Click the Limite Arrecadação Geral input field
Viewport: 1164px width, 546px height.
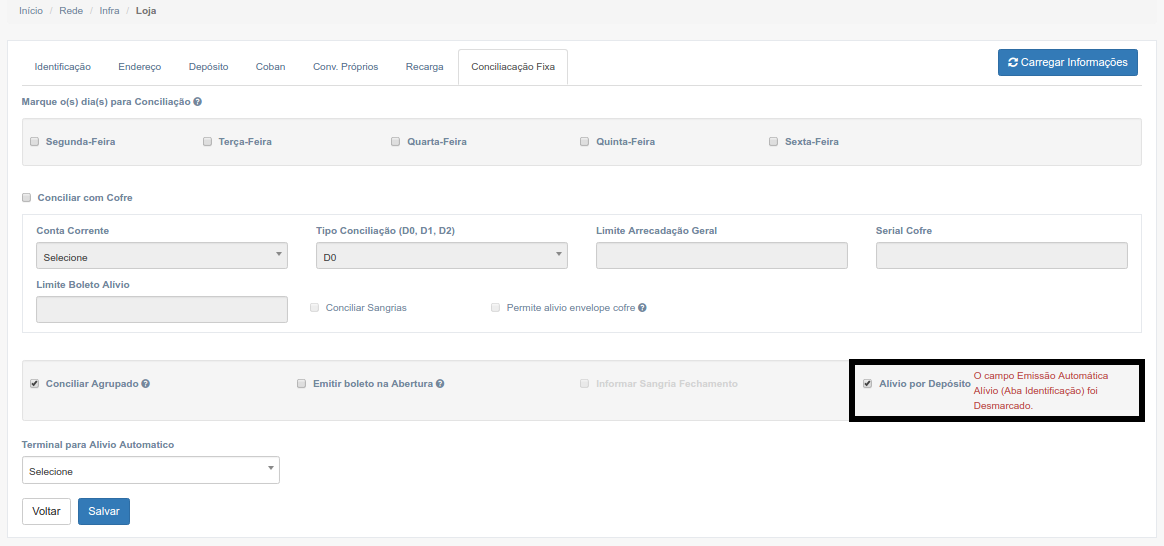(x=721, y=257)
